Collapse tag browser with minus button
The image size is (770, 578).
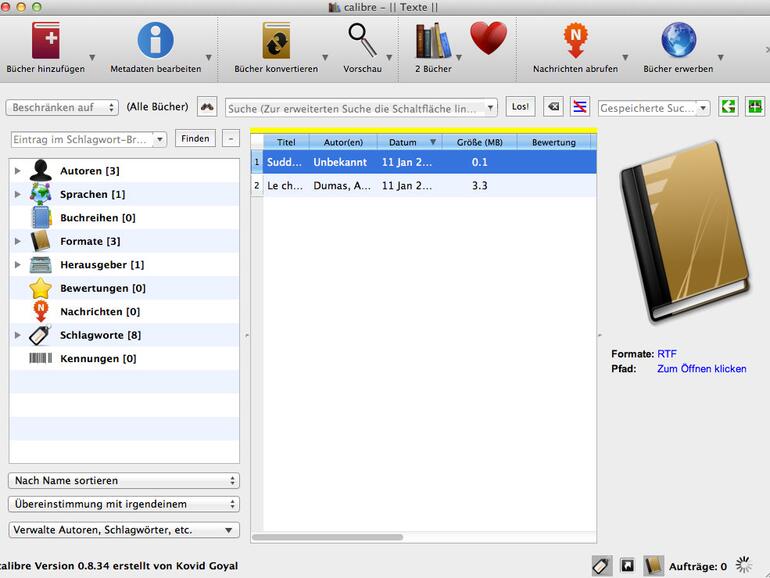[231, 138]
